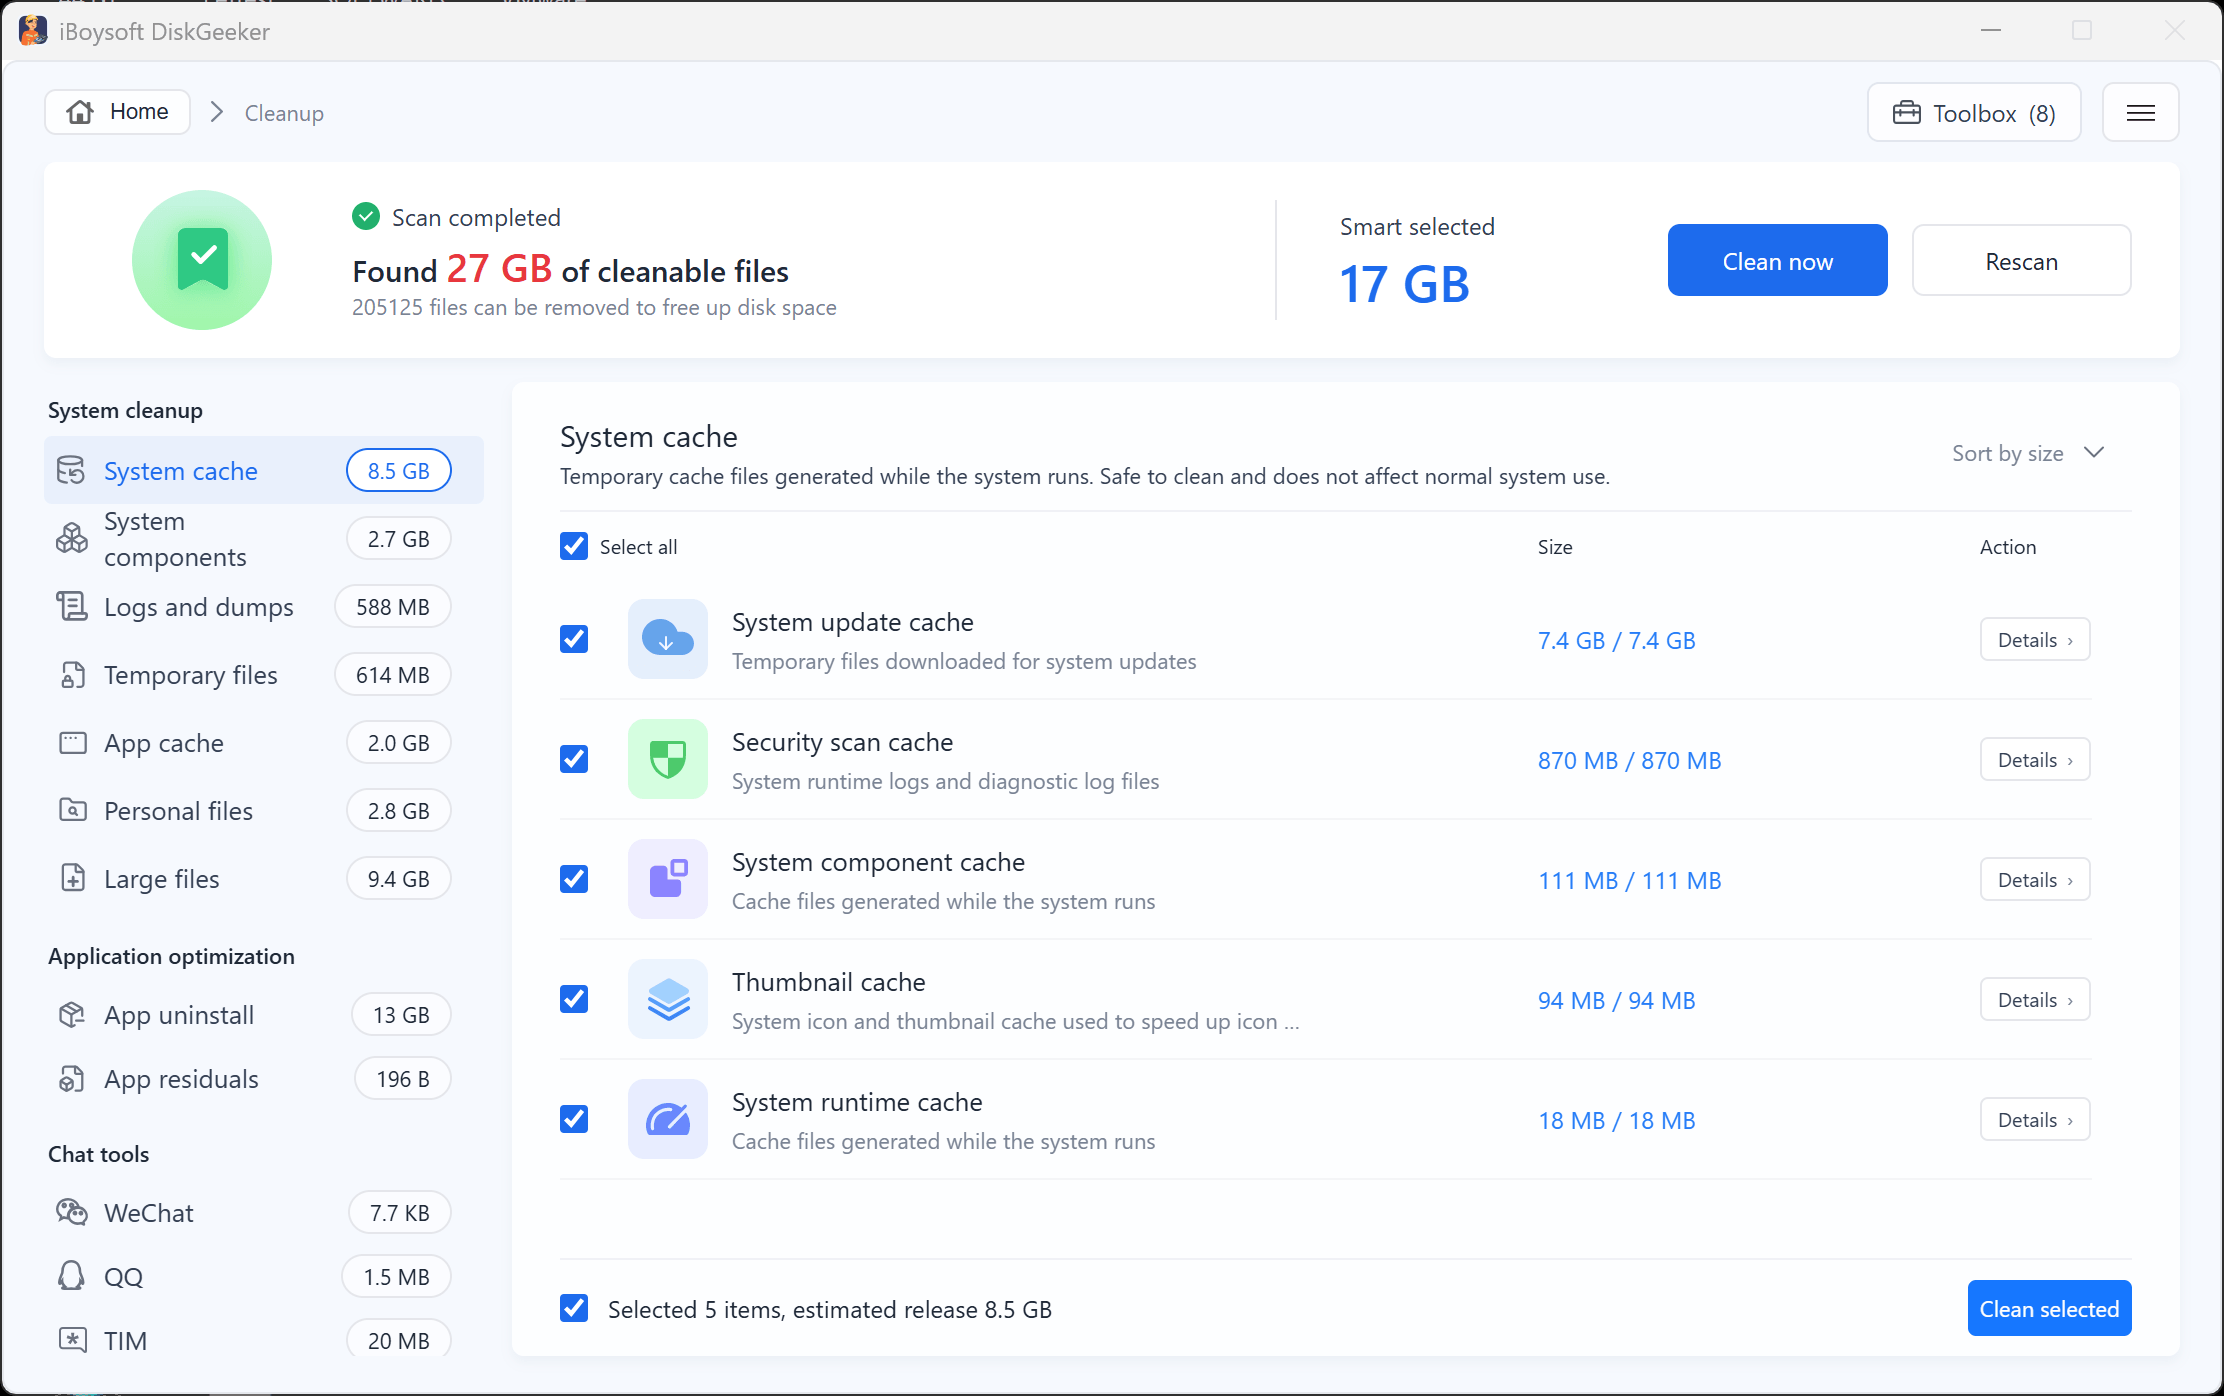Image resolution: width=2224 pixels, height=1396 pixels.
Task: Click the Clean selected button
Action: (2049, 1308)
